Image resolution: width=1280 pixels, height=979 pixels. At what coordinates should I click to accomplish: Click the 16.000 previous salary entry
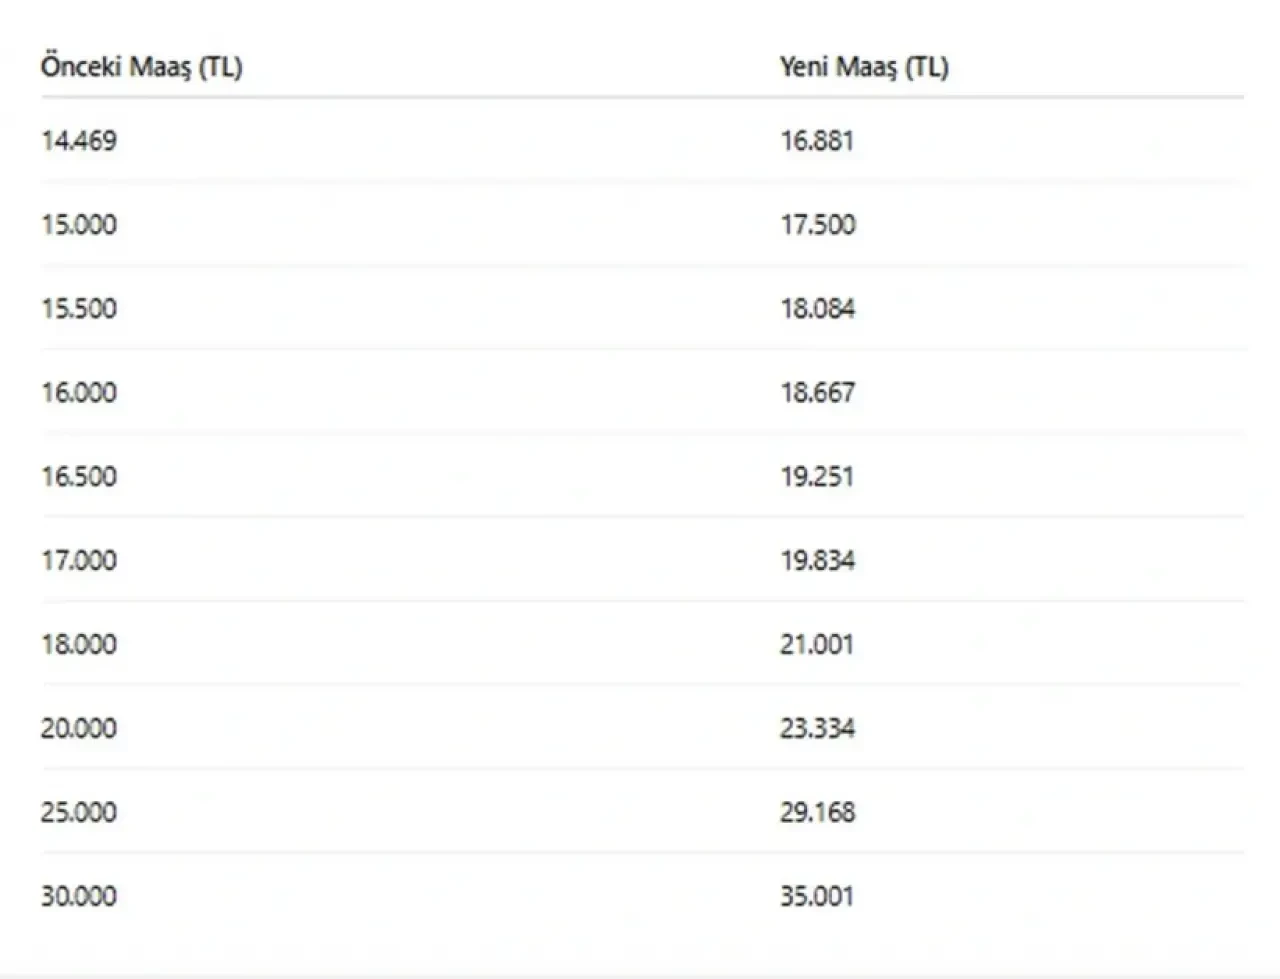[x=79, y=392]
